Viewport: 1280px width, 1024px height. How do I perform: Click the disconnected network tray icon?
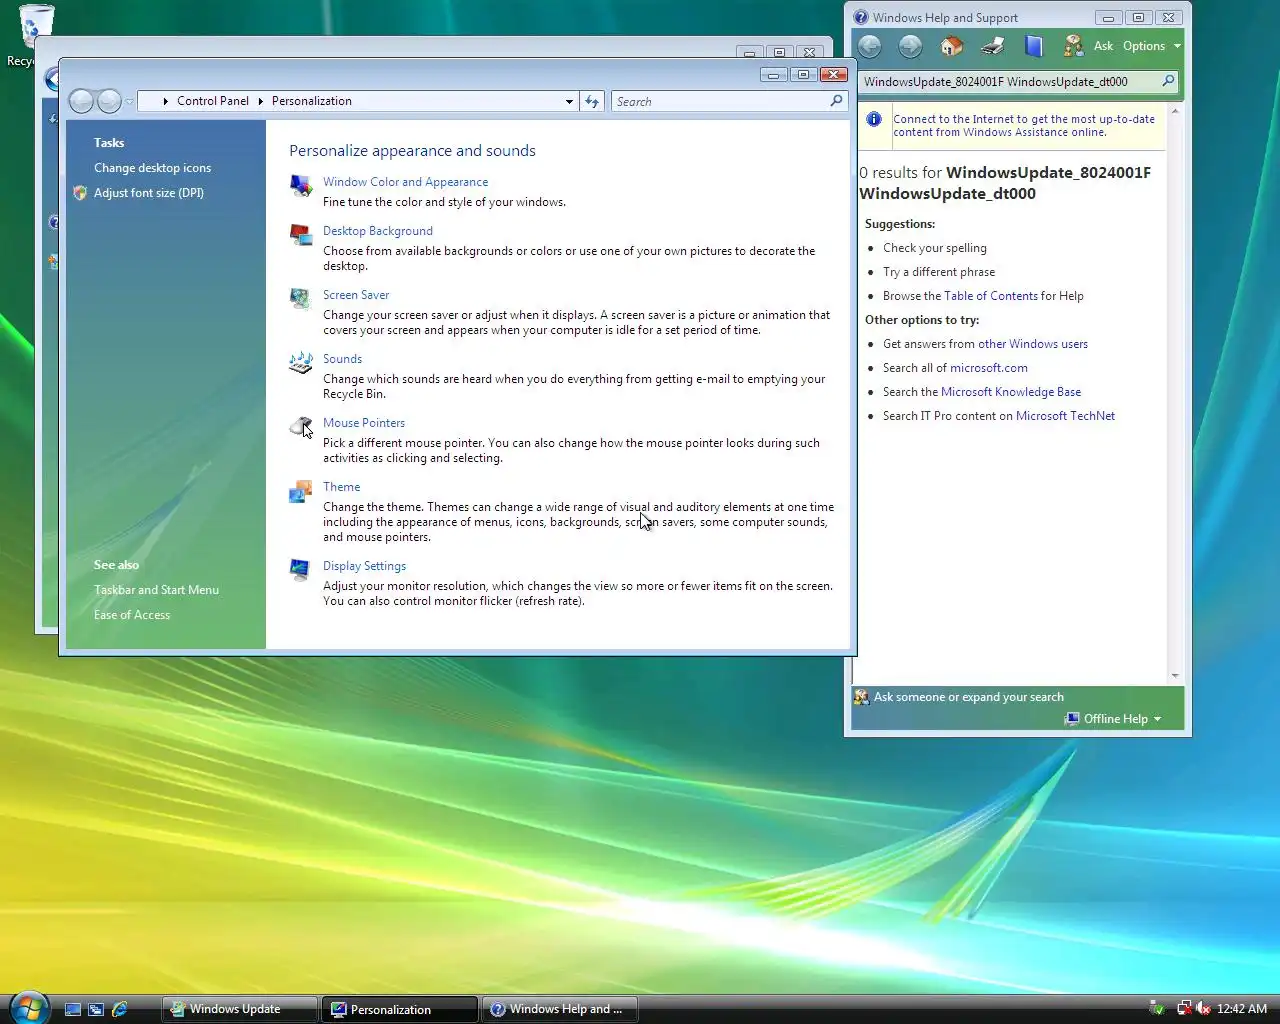1184,1008
